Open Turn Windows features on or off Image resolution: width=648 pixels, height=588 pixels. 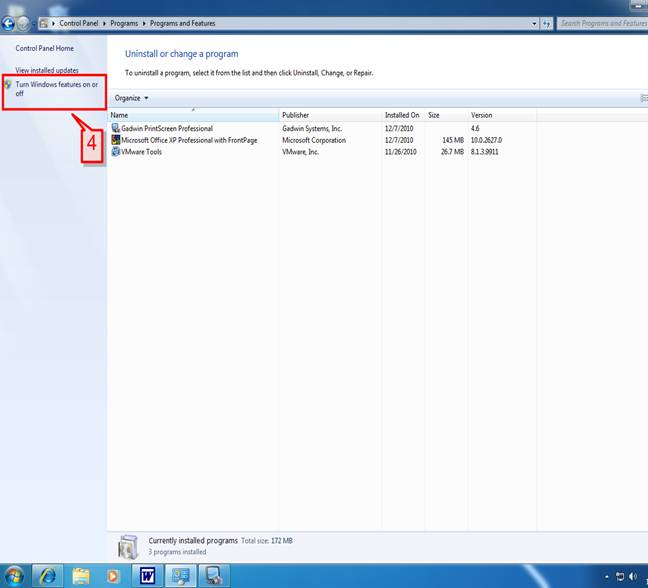click(x=57, y=89)
